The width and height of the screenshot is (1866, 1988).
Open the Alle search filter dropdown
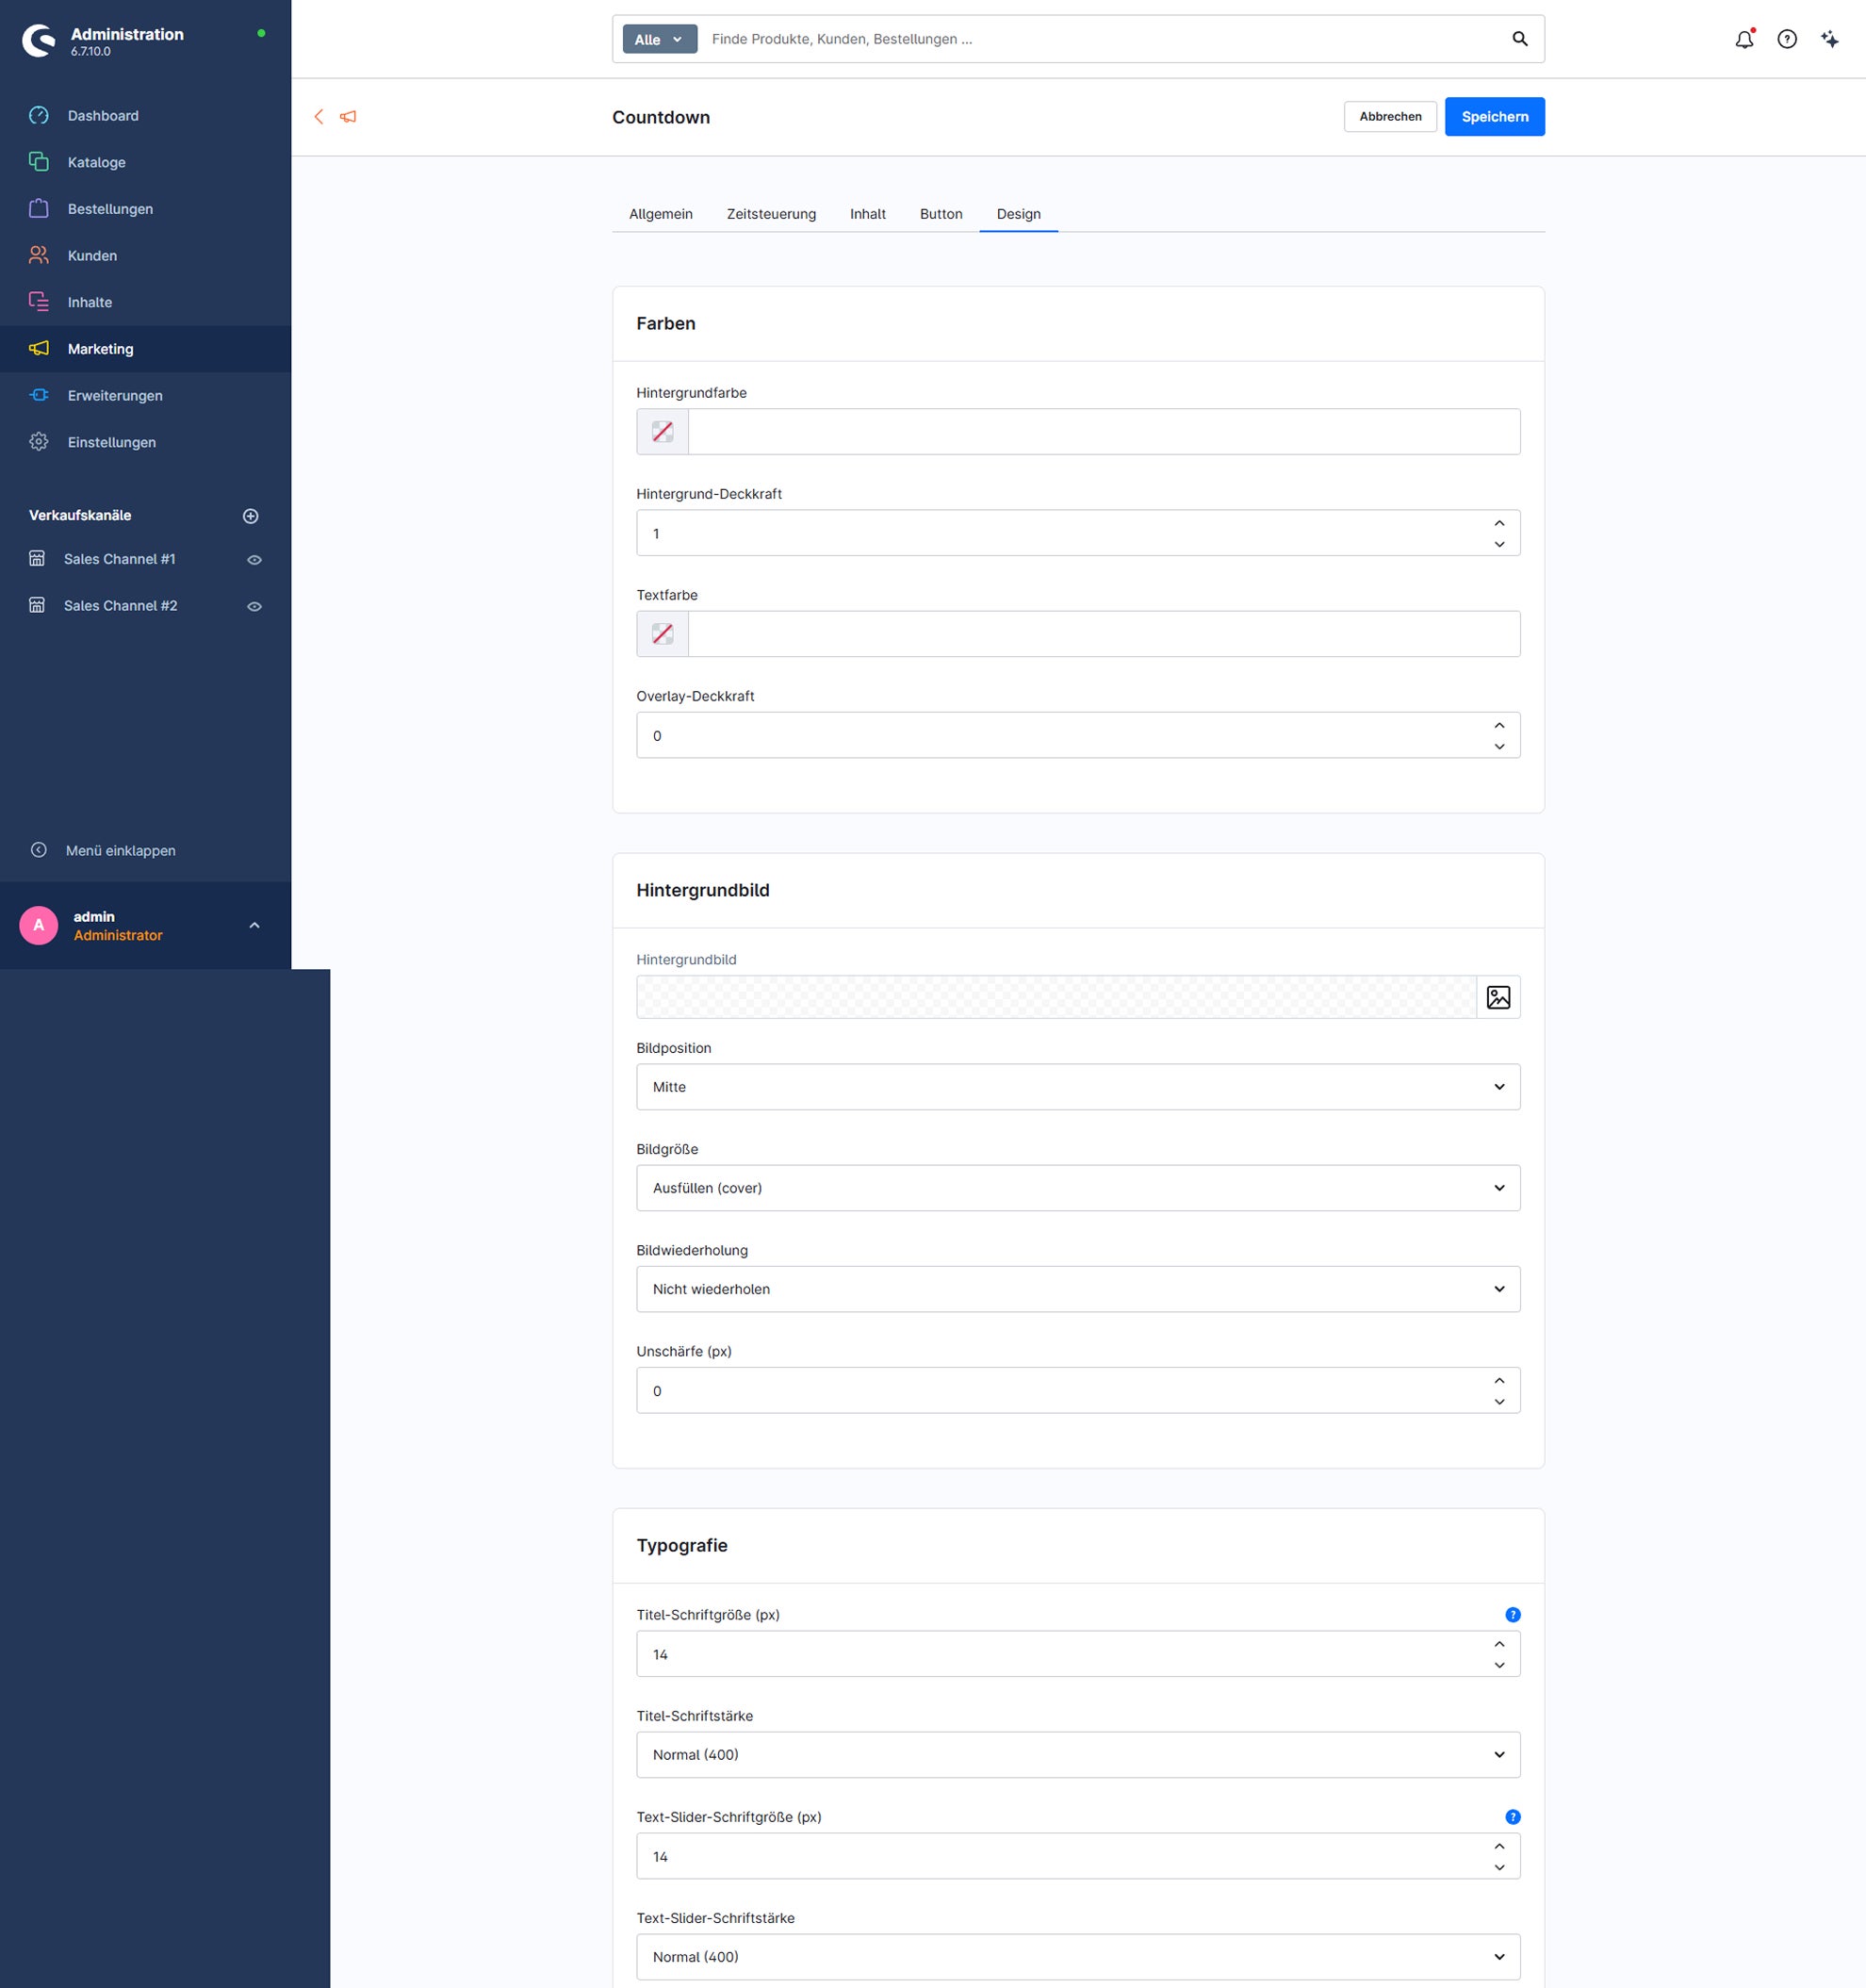pos(659,39)
